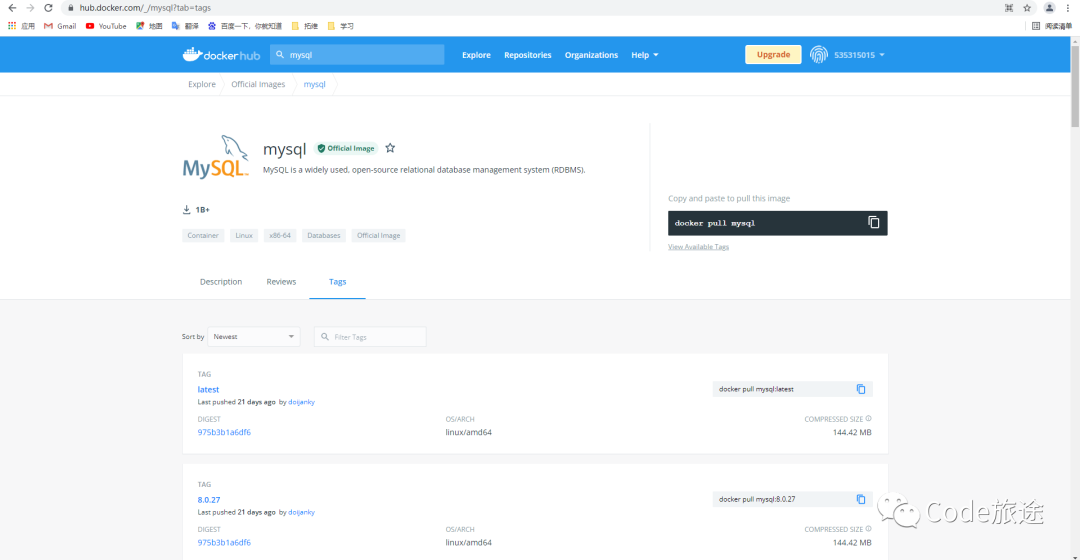1080x560 pixels.
Task: Copy the docker pull mysql command
Action: [873, 222]
